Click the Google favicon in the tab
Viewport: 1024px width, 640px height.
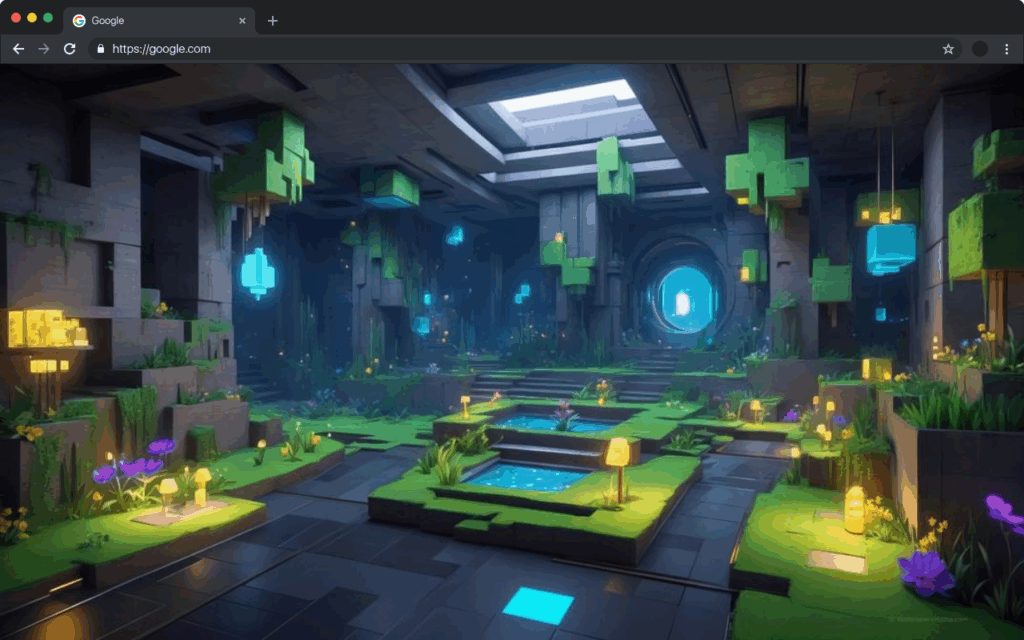[79, 21]
